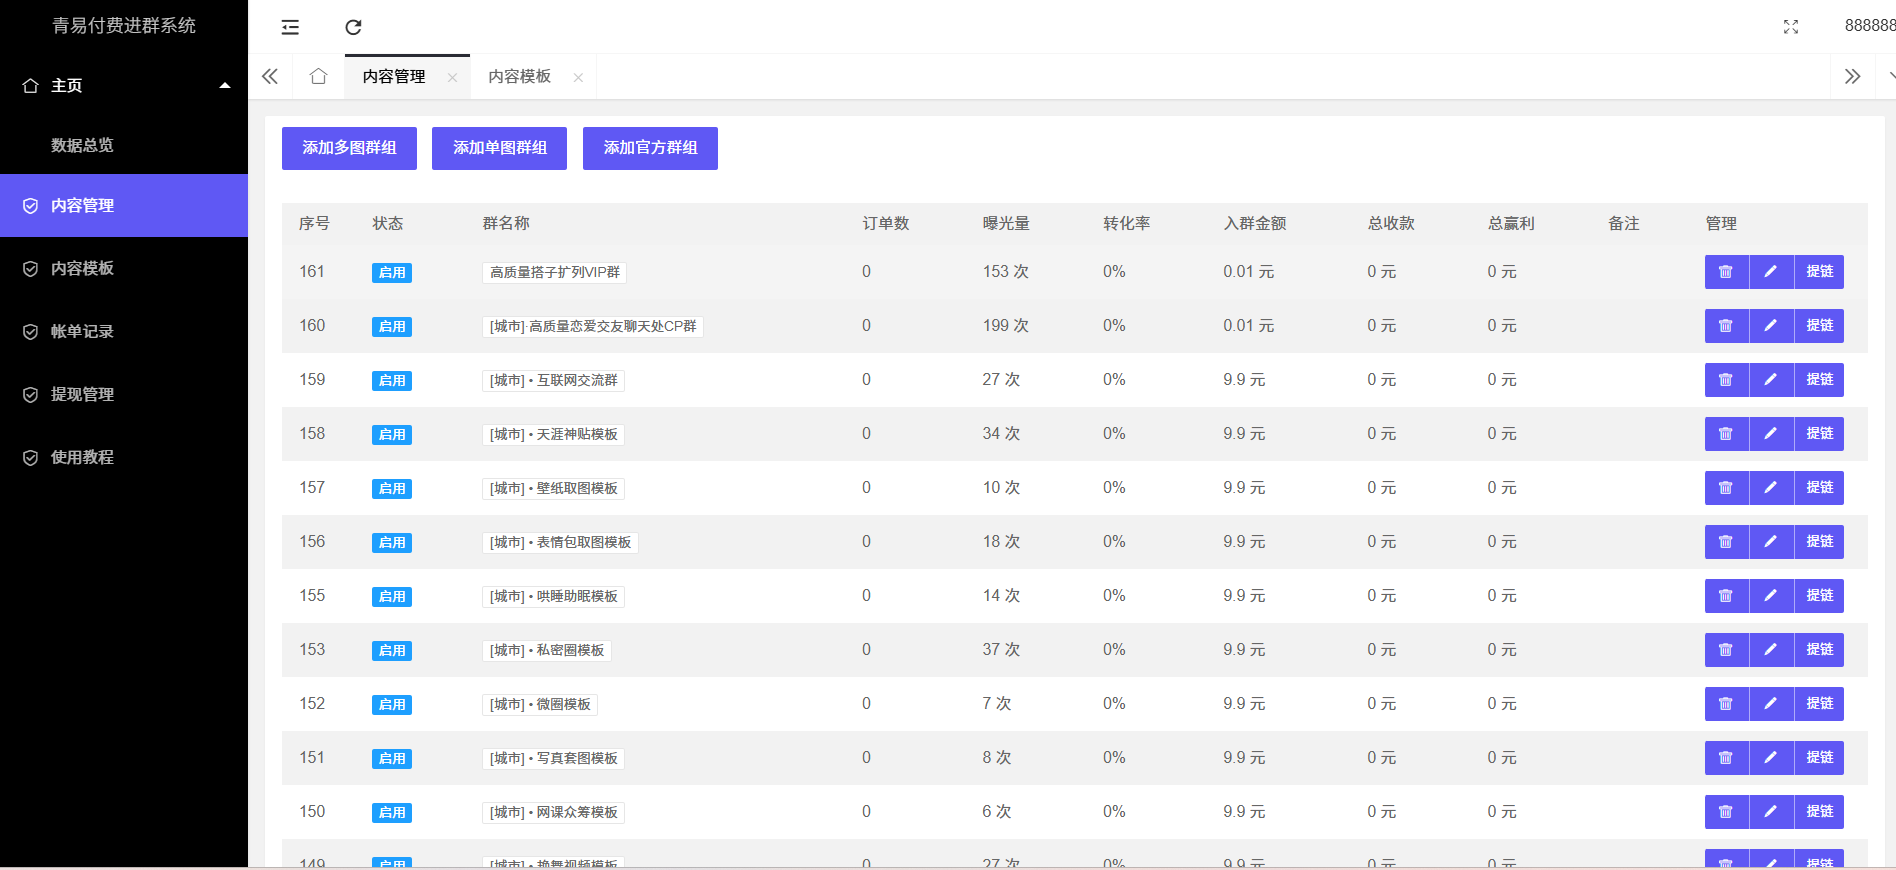Click the refresh icon in the top bar
This screenshot has width=1896, height=870.
pyautogui.click(x=353, y=27)
